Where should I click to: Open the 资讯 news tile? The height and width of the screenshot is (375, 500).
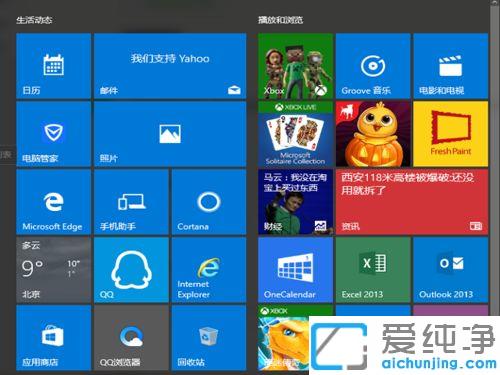click(412, 202)
